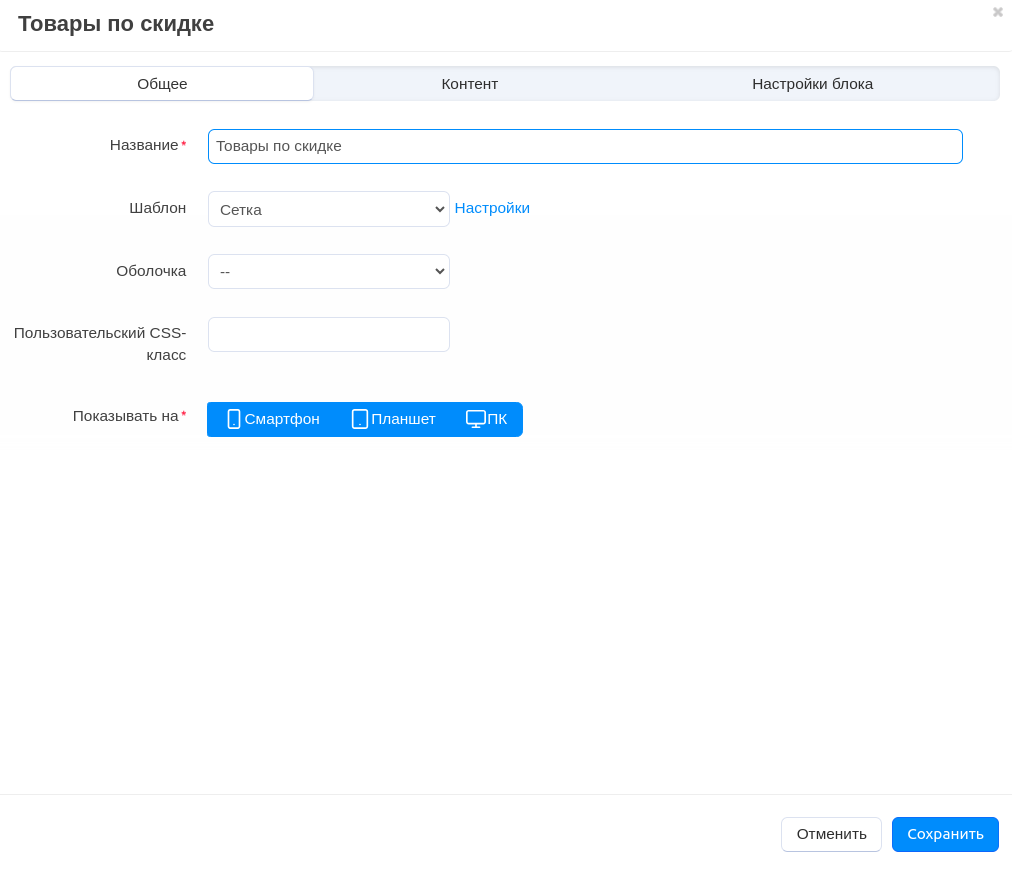The width and height of the screenshot is (1012, 871).
Task: Go to the Настройки блока tab
Action: (812, 84)
